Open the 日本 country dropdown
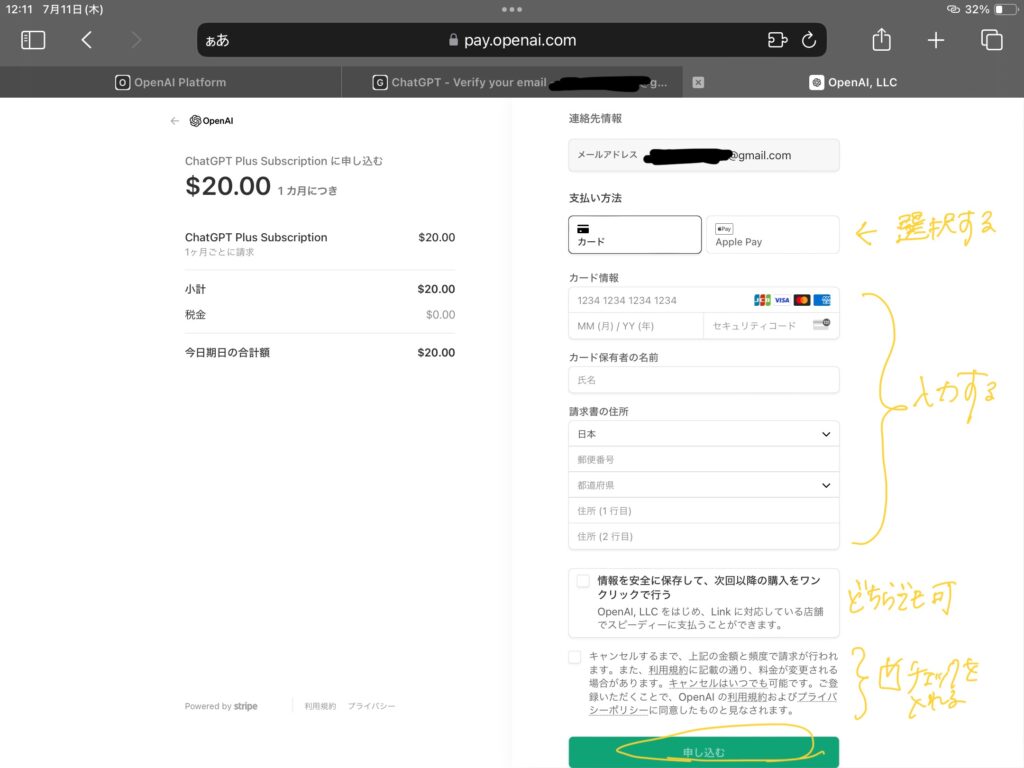The image size is (1024, 768). click(704, 434)
